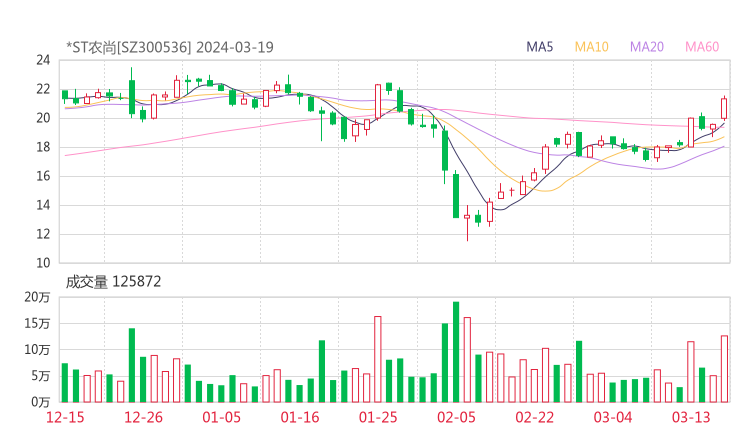The height and width of the screenshot is (440, 740).
Task: Click the *ST衣尚[SZ300536] 2024-03-19 title
Action: [169, 47]
